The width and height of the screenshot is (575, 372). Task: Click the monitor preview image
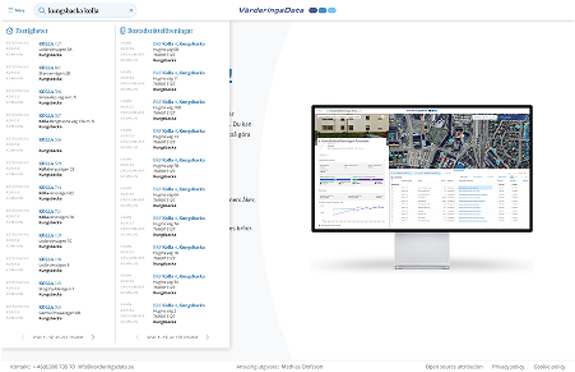[x=422, y=187]
